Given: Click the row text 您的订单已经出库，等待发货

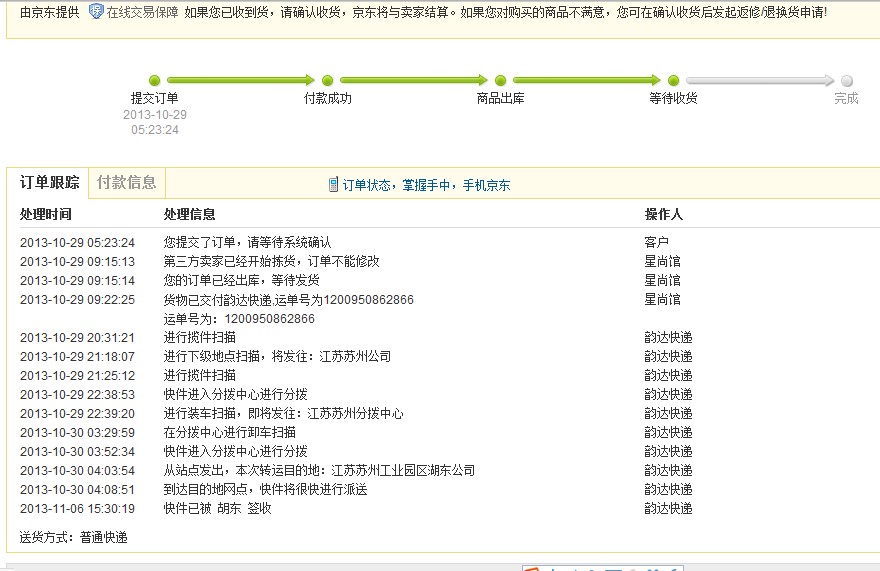Looking at the screenshot, I should tap(241, 280).
